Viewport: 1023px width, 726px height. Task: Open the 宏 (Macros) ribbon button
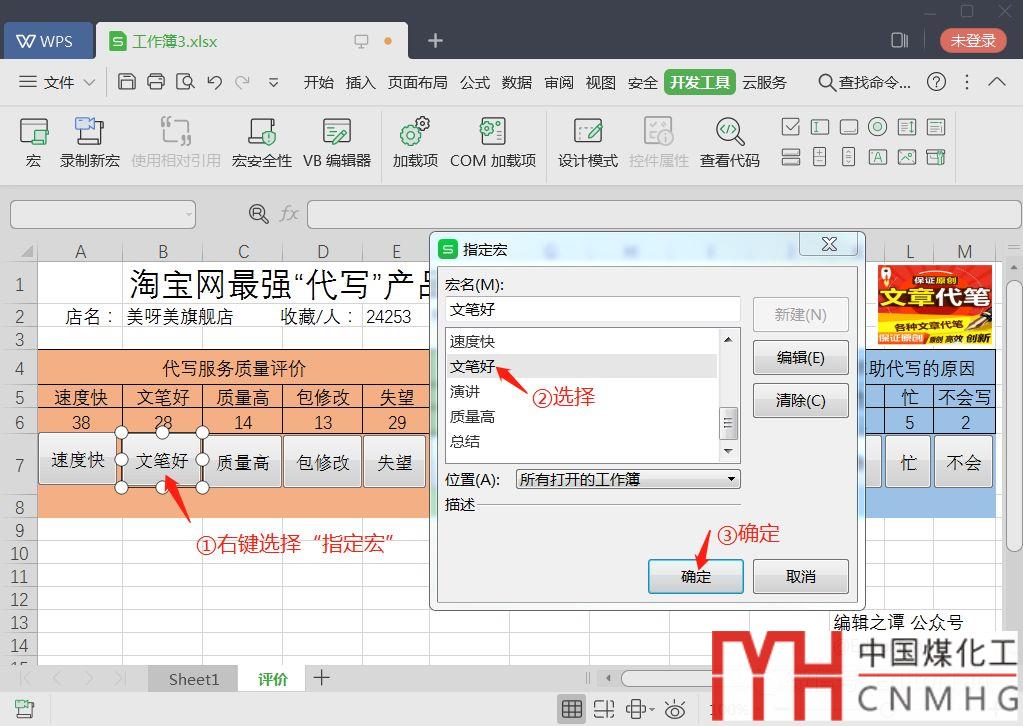tap(33, 142)
